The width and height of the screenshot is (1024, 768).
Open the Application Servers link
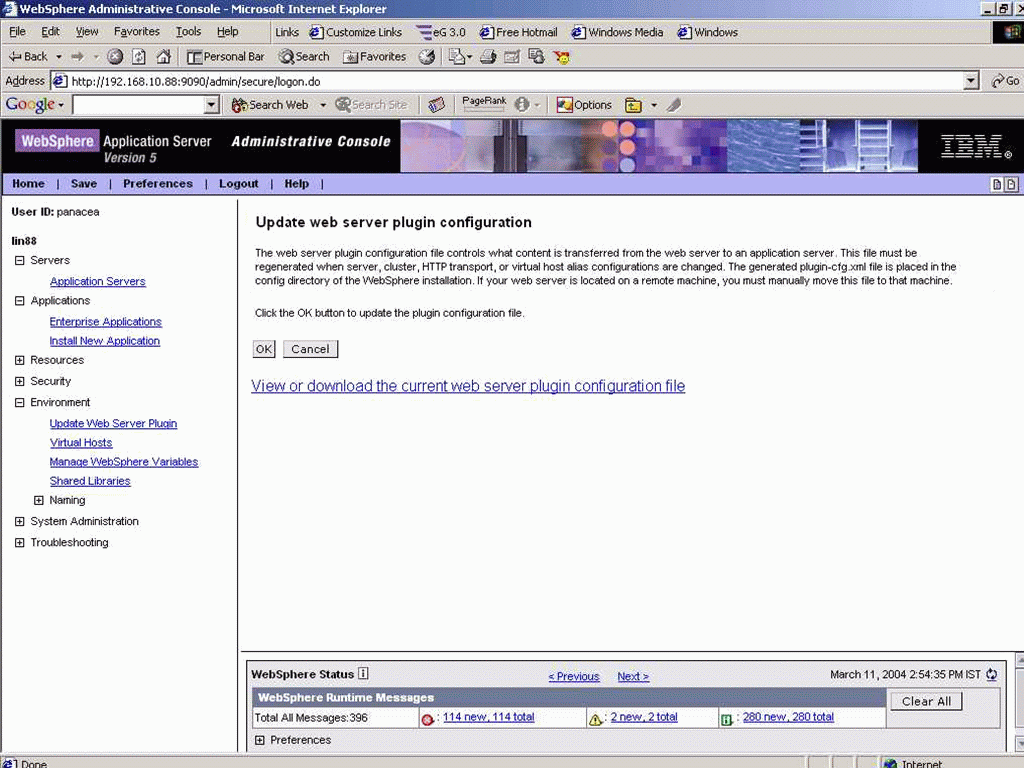tap(98, 281)
